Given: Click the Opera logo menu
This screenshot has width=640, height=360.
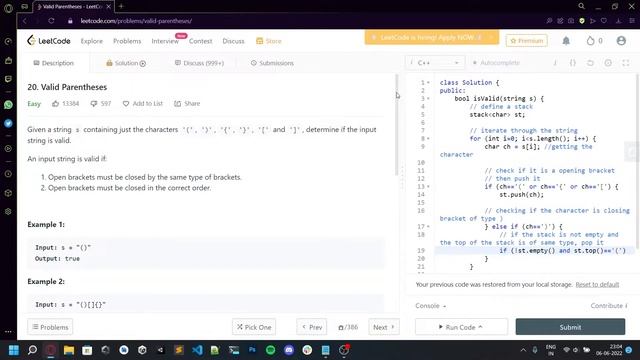Looking at the screenshot, I should 8,7.
